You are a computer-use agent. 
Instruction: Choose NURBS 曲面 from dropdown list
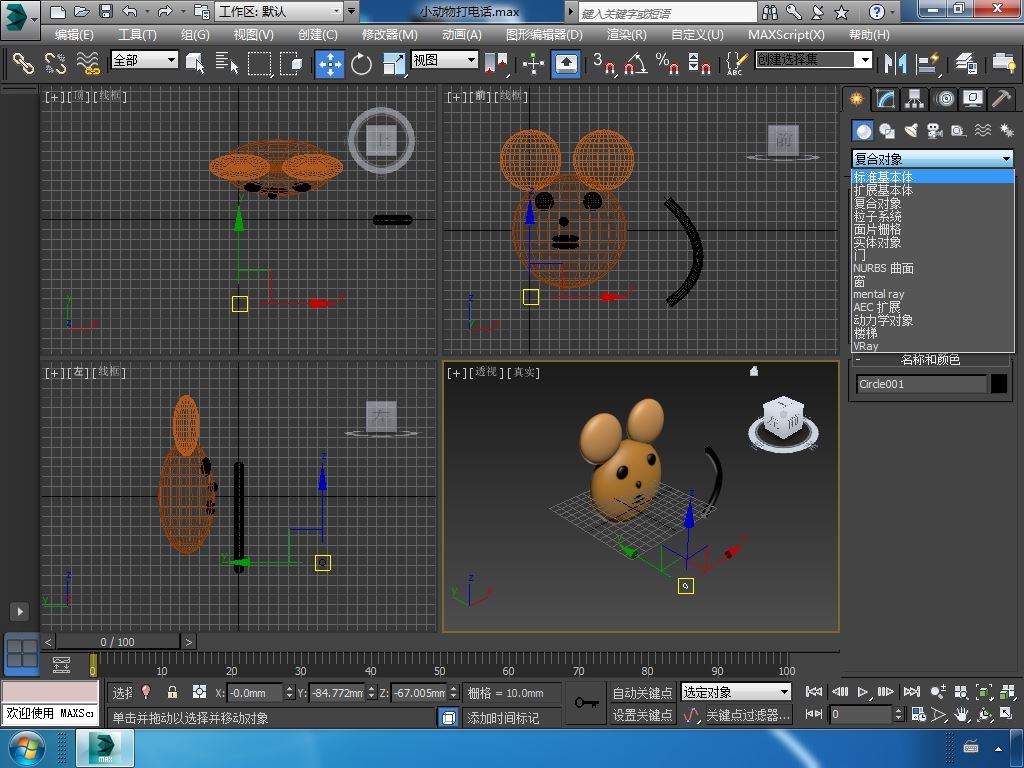(x=933, y=268)
